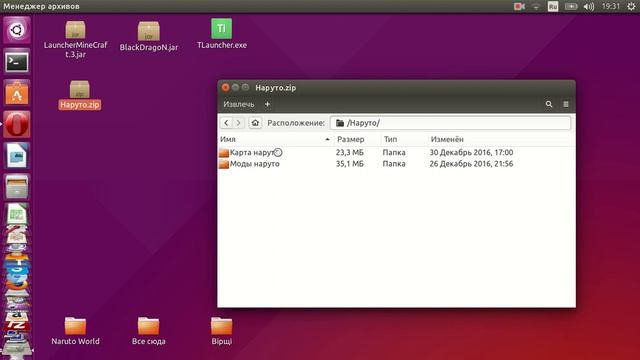Add files with the plus button

tap(267, 104)
